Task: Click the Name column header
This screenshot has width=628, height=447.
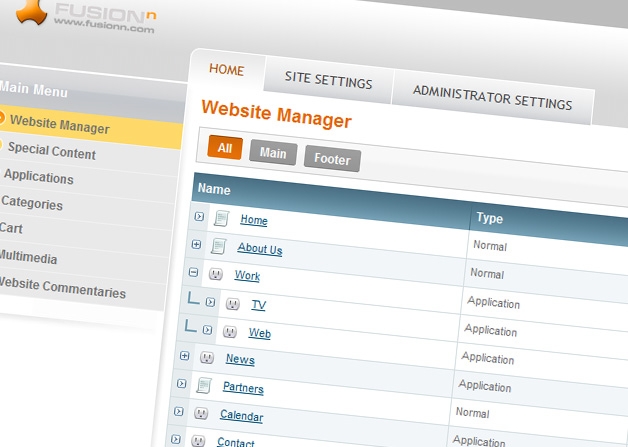Action: click(x=214, y=189)
